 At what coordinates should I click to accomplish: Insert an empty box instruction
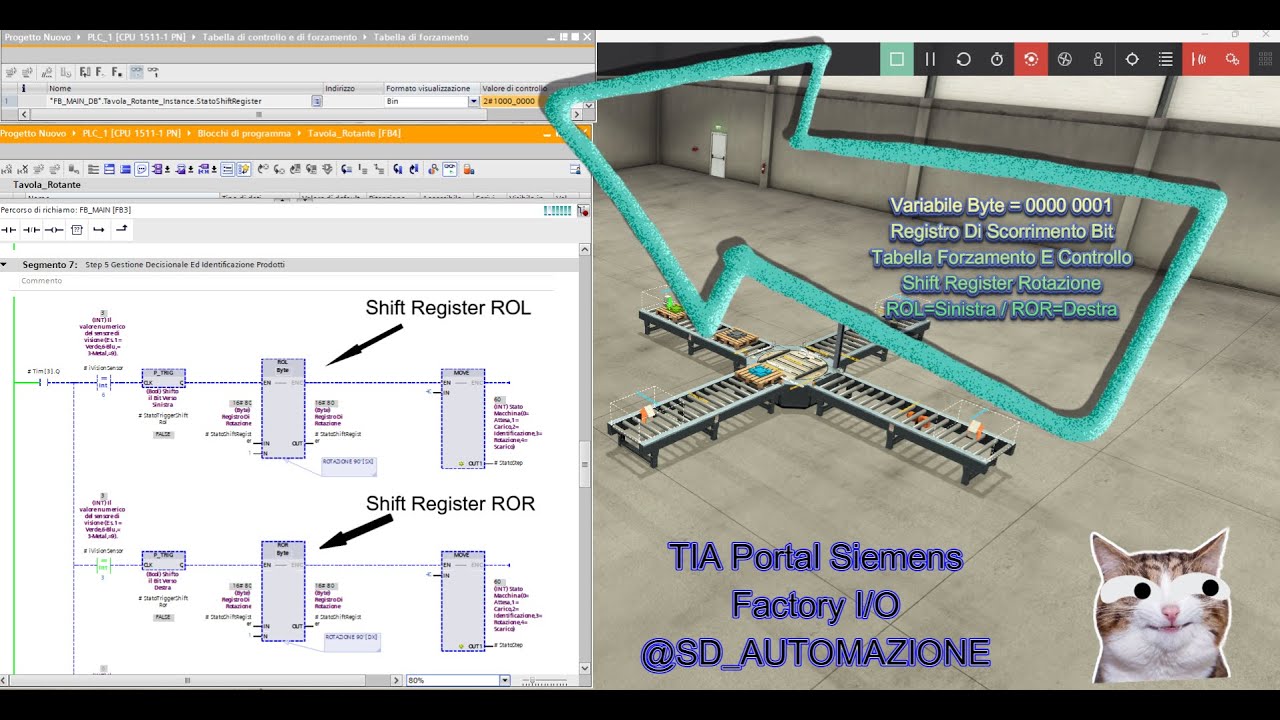point(77,230)
